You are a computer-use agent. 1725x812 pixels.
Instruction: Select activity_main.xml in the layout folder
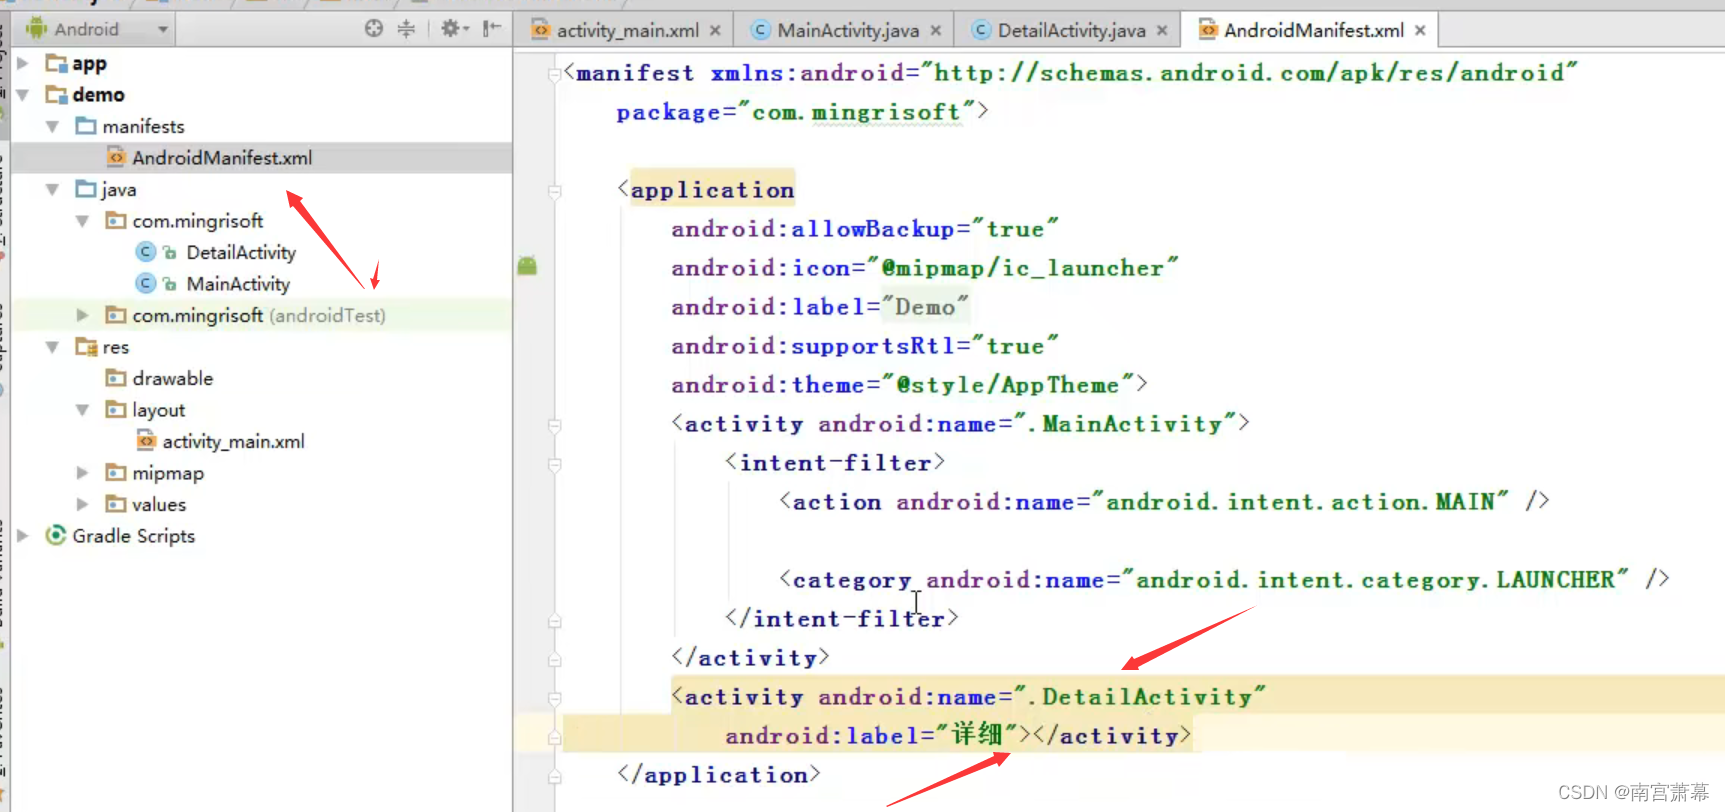pyautogui.click(x=263, y=441)
